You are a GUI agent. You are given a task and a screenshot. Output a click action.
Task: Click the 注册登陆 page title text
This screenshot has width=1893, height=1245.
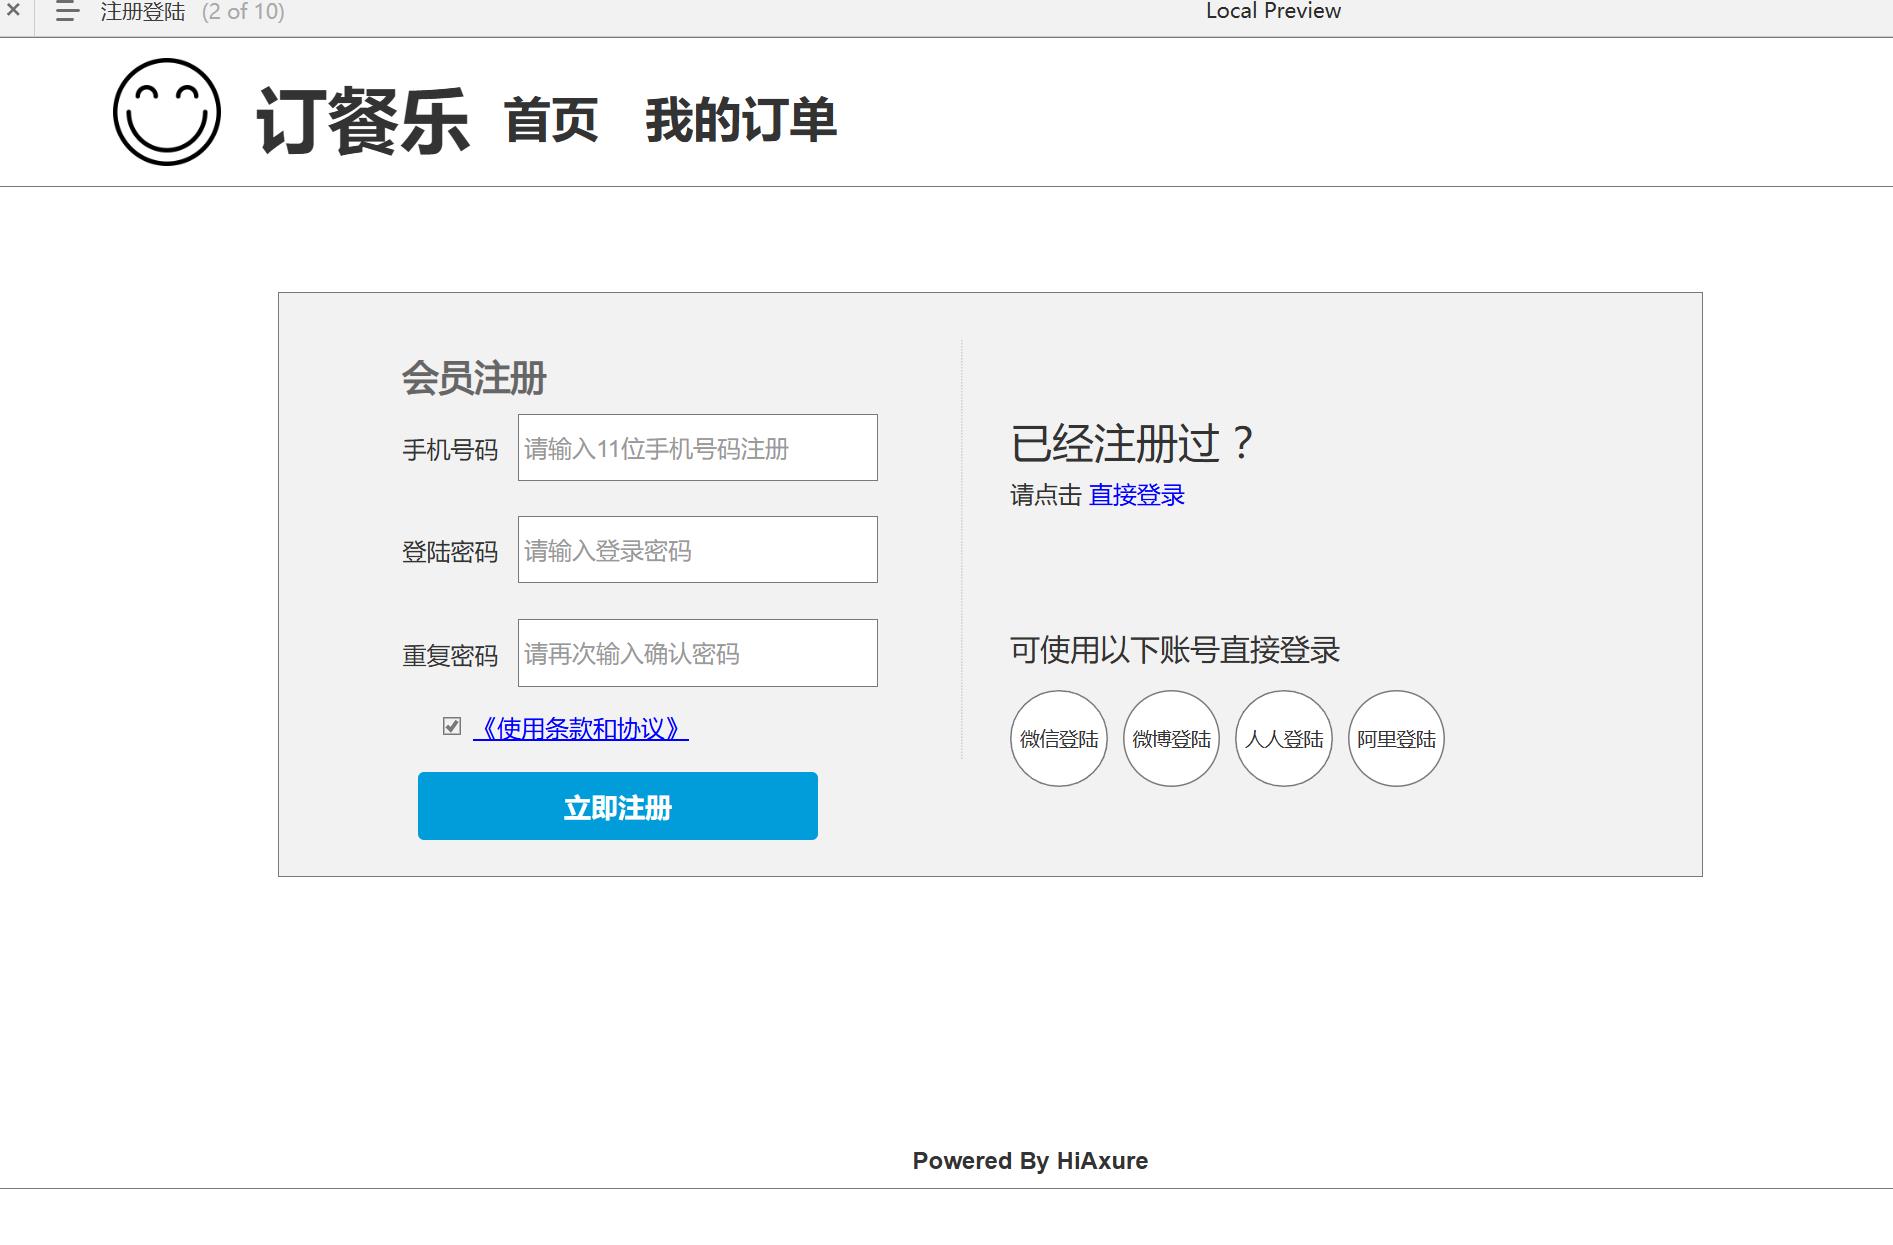(x=143, y=12)
